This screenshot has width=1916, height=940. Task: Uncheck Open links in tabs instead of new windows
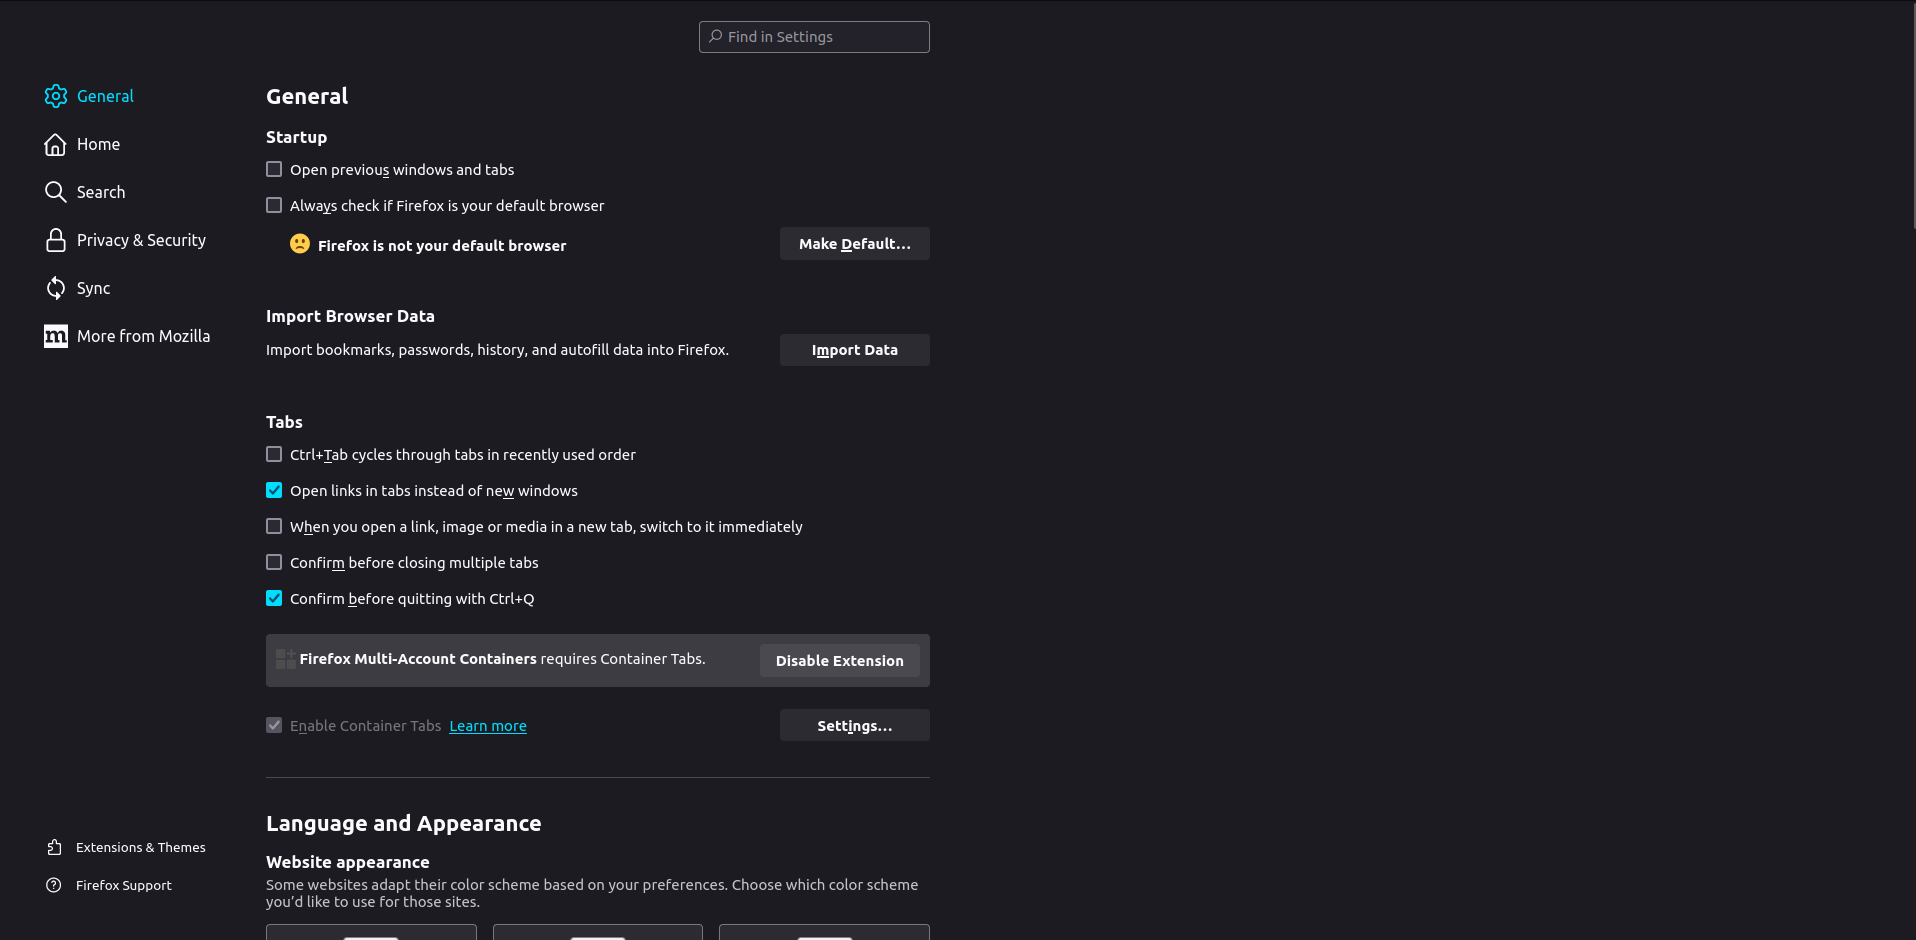274,490
